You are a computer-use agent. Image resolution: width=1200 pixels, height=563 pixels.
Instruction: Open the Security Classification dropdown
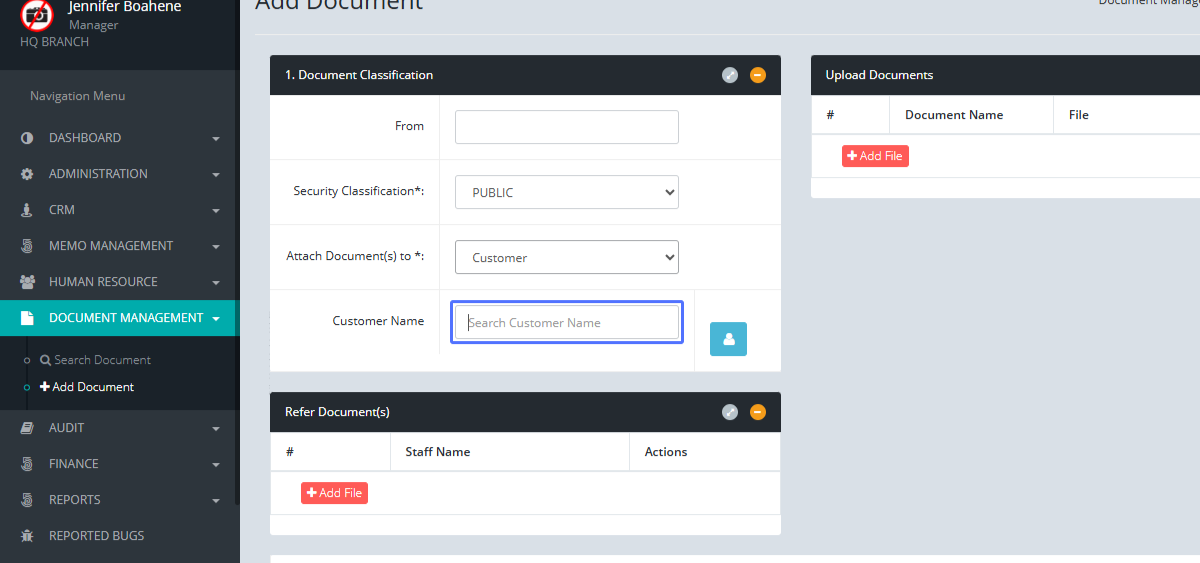coord(566,192)
